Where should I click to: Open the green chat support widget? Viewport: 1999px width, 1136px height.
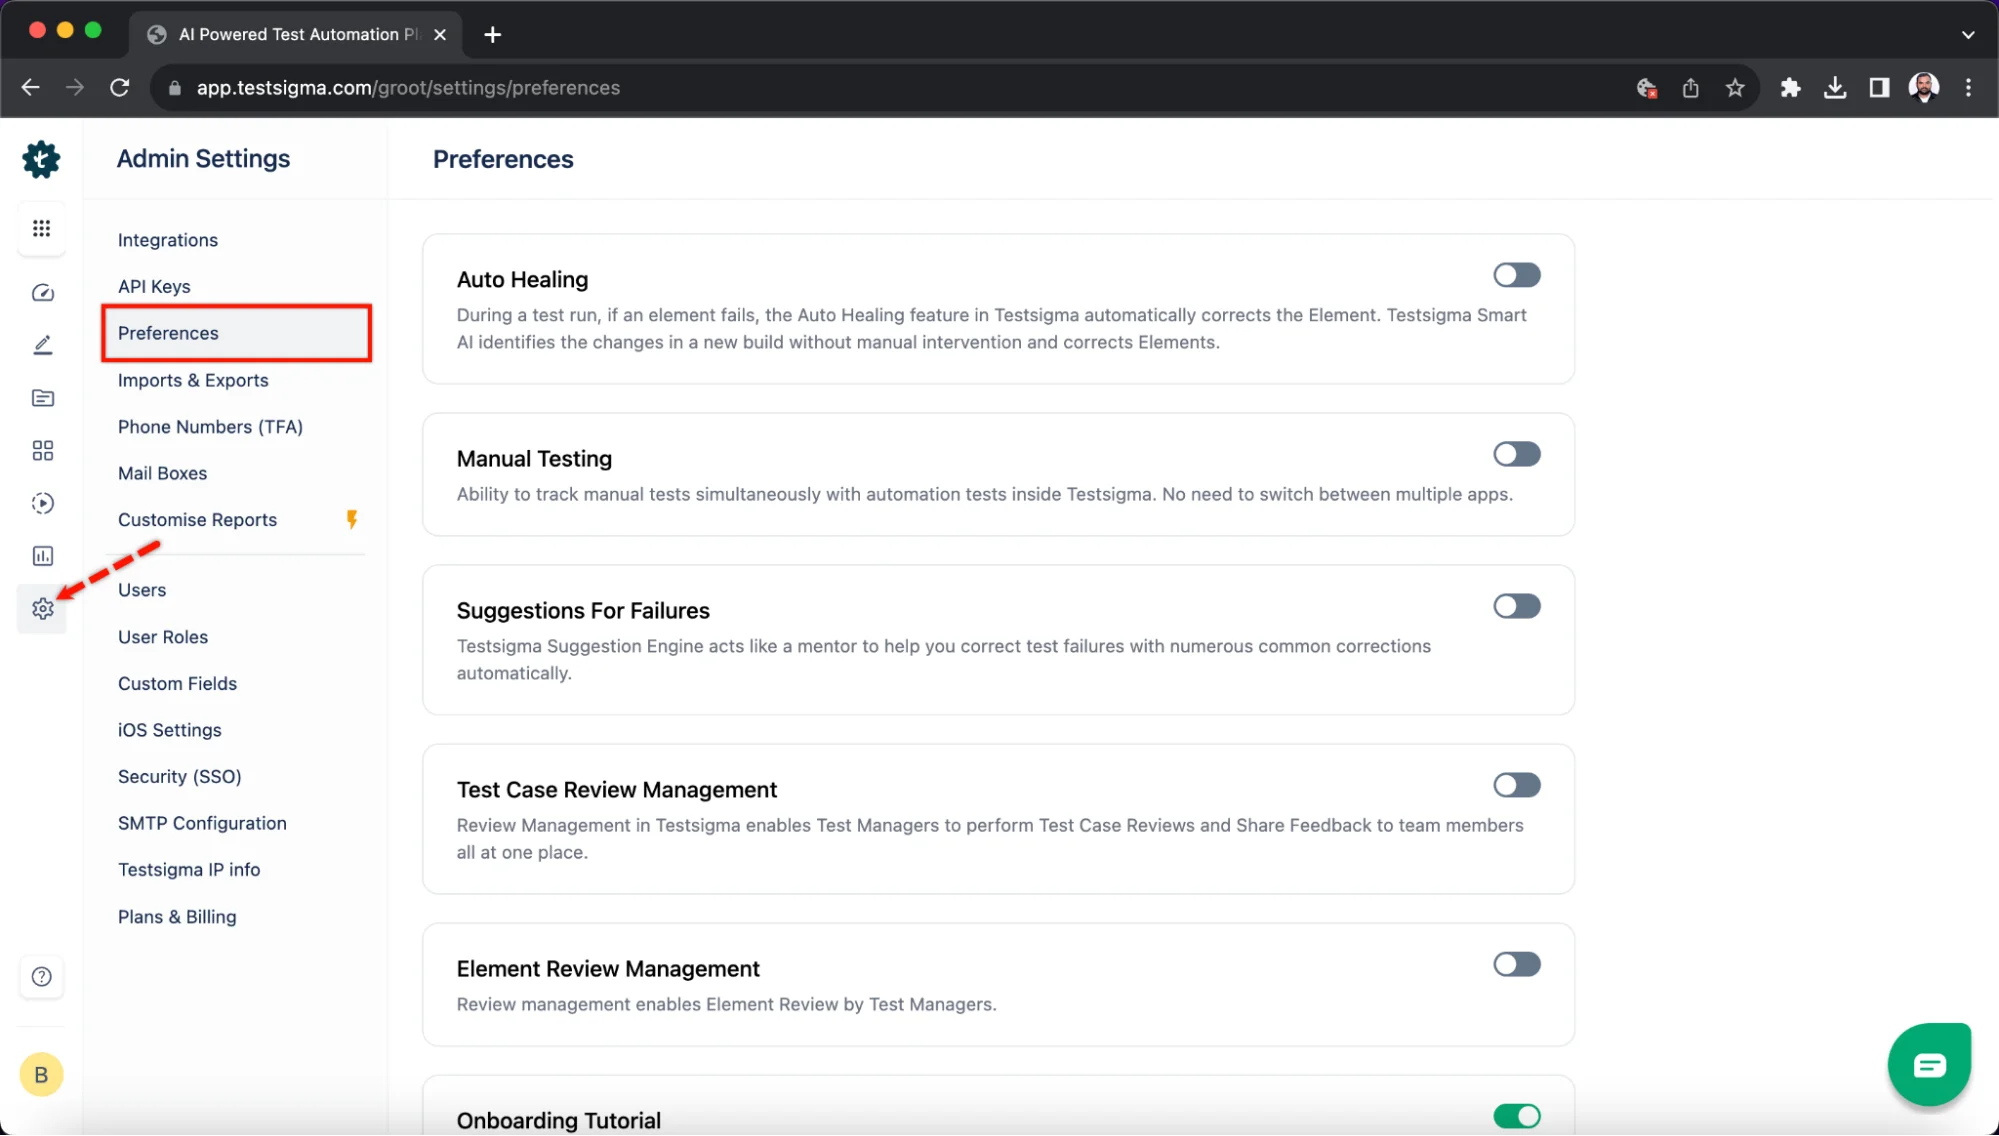click(x=1928, y=1065)
